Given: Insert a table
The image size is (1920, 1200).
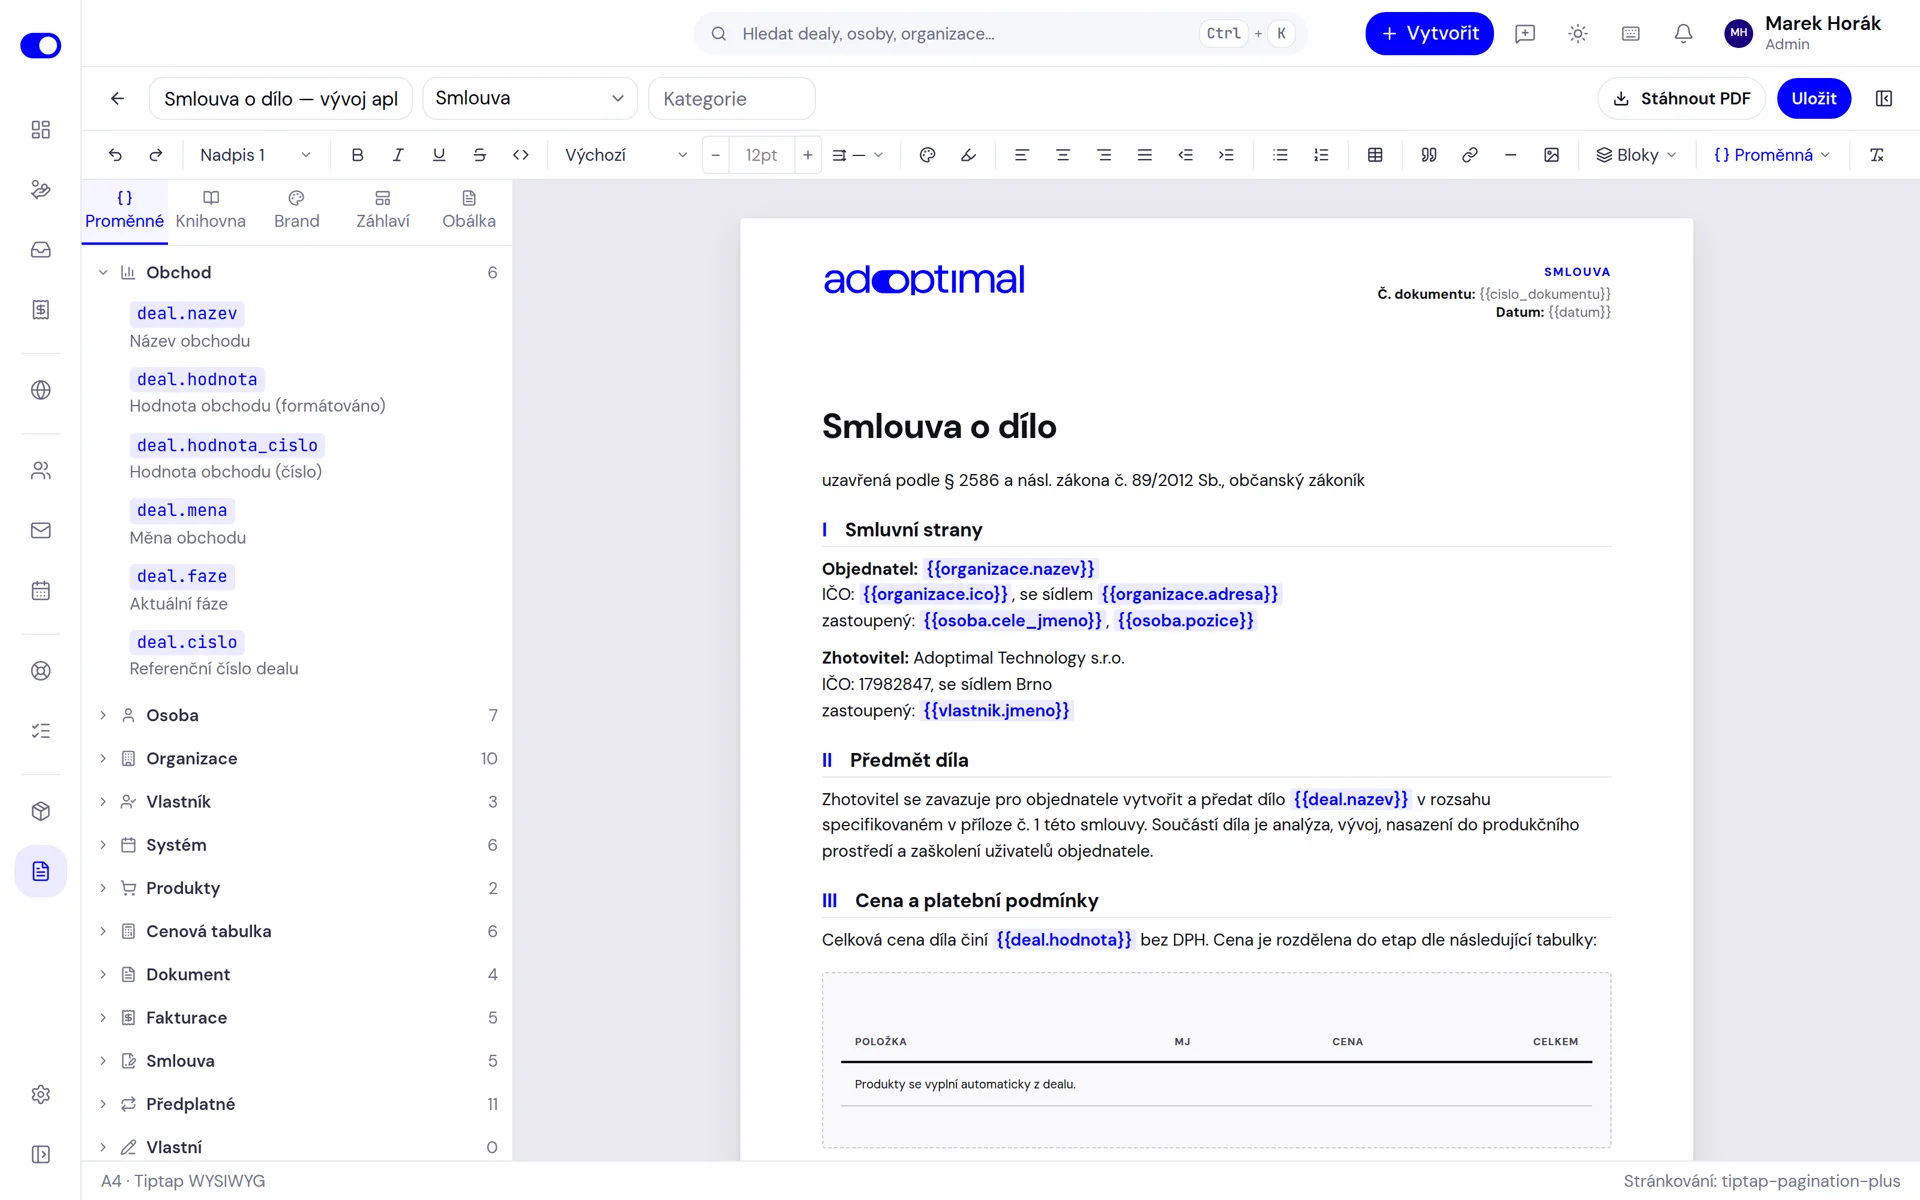Looking at the screenshot, I should [1375, 155].
